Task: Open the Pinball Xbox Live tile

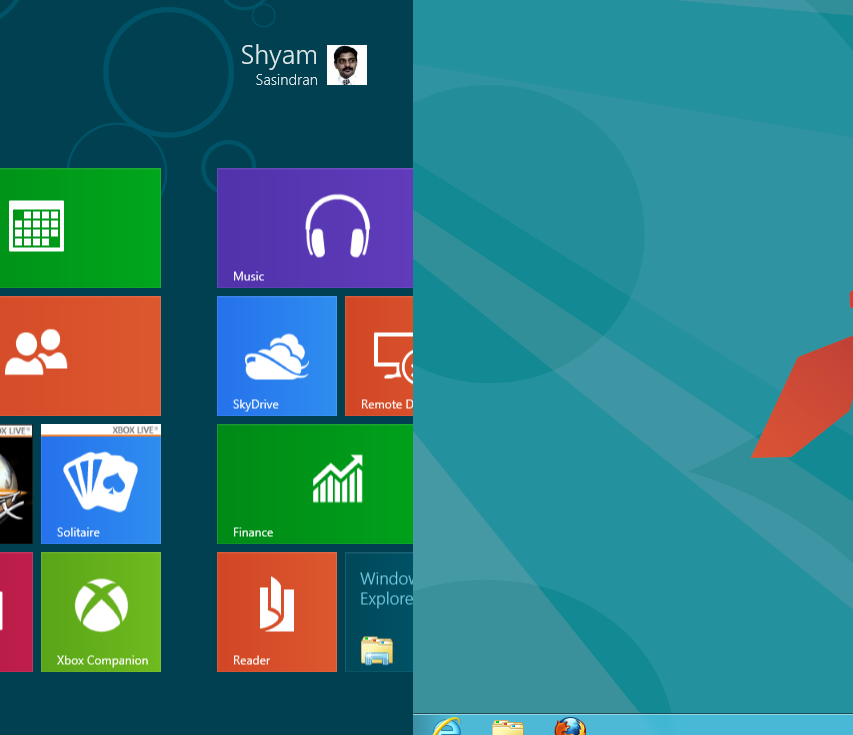Action: pos(16,484)
